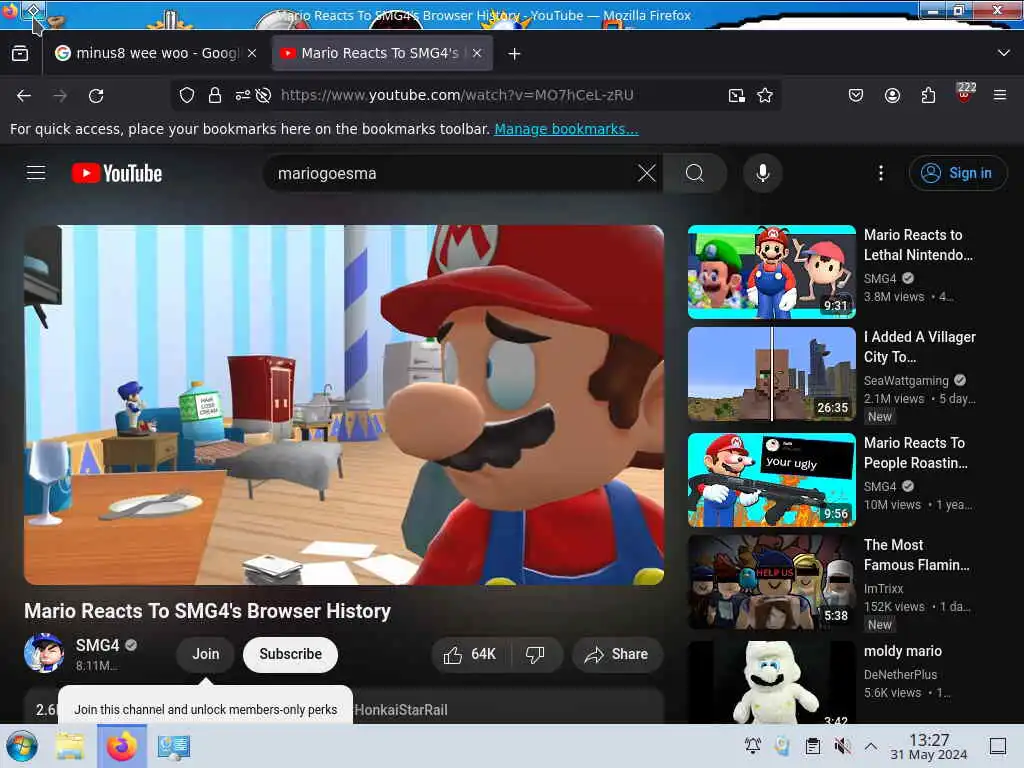This screenshot has height=768, width=1024.
Task: Expand the list all tabs chevron
Action: tap(1004, 54)
